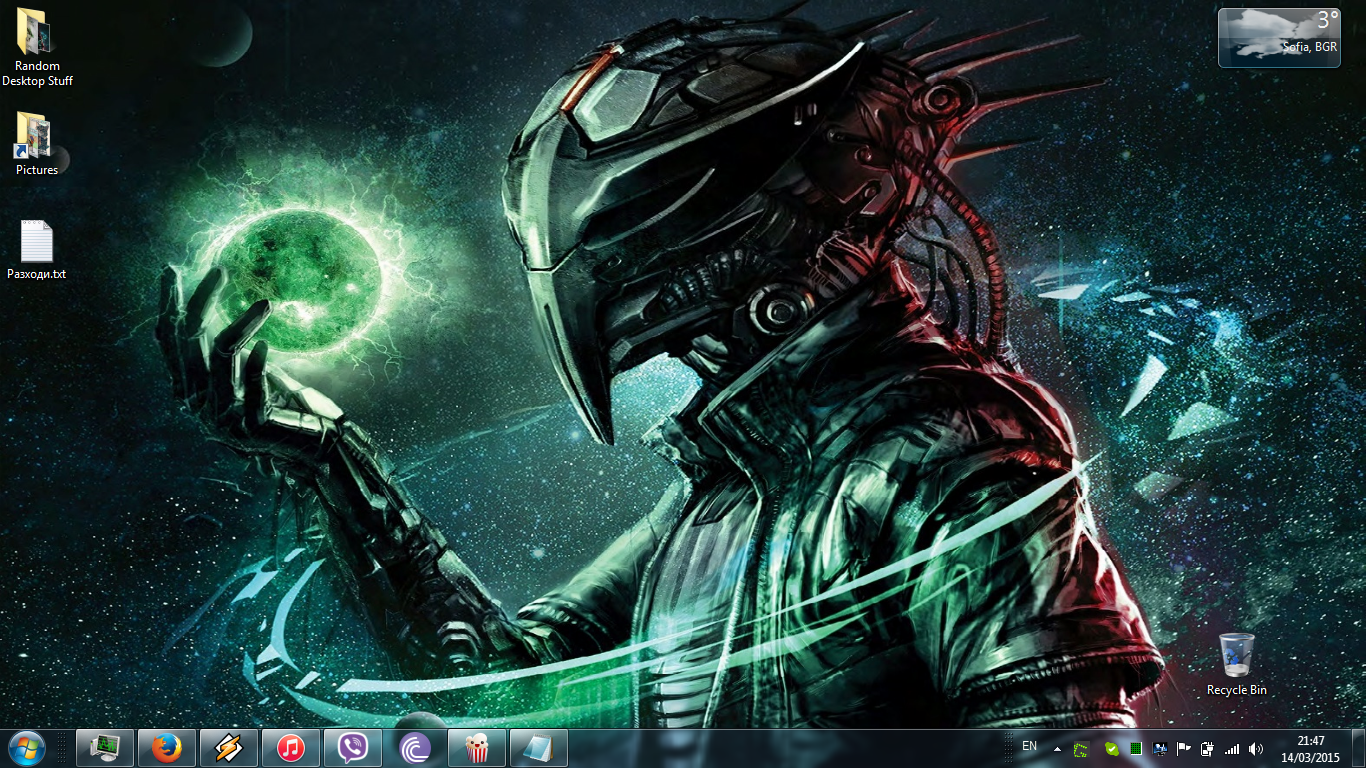Launch Popcorn Time from the taskbar
The width and height of the screenshot is (1366, 768).
point(477,748)
